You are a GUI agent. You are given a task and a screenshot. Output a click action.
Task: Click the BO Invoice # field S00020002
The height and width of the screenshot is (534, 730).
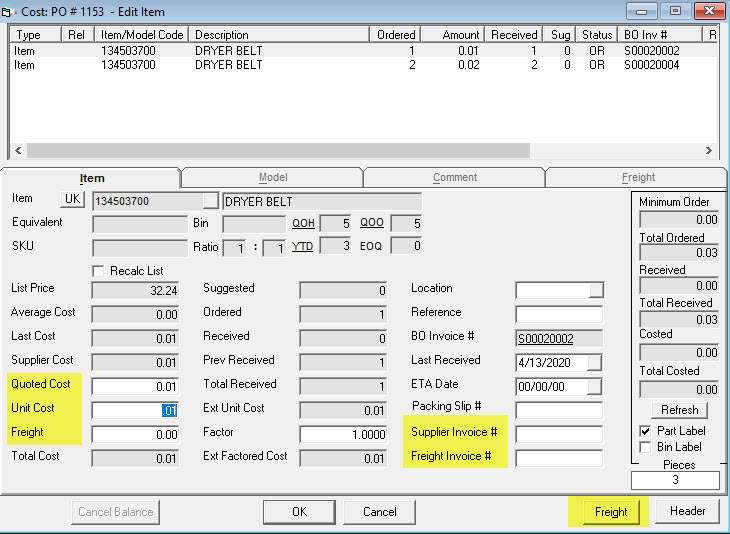tap(559, 338)
